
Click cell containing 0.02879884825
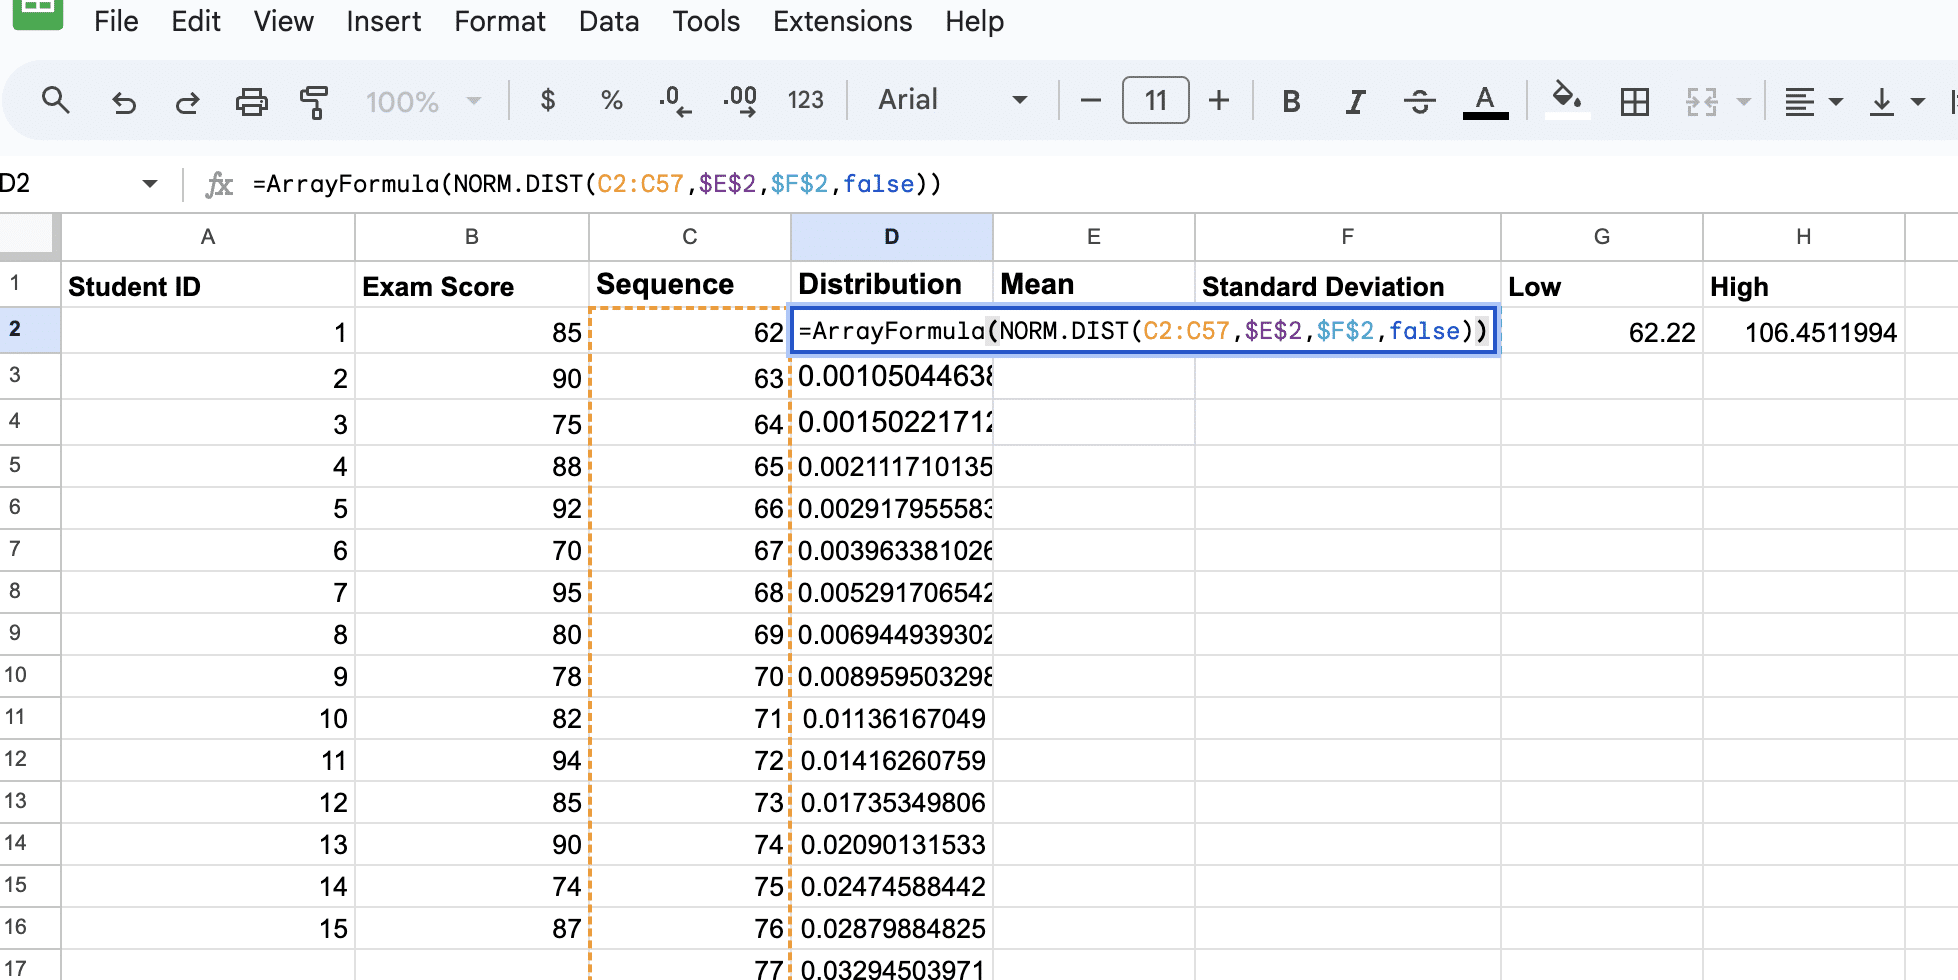click(891, 928)
